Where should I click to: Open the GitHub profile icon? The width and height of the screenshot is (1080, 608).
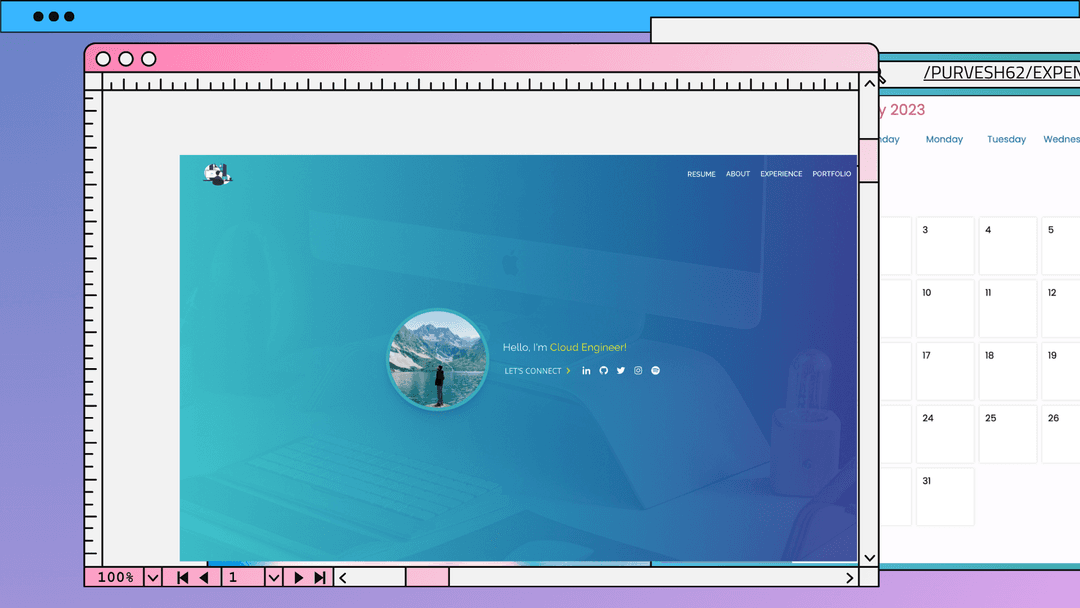[603, 371]
